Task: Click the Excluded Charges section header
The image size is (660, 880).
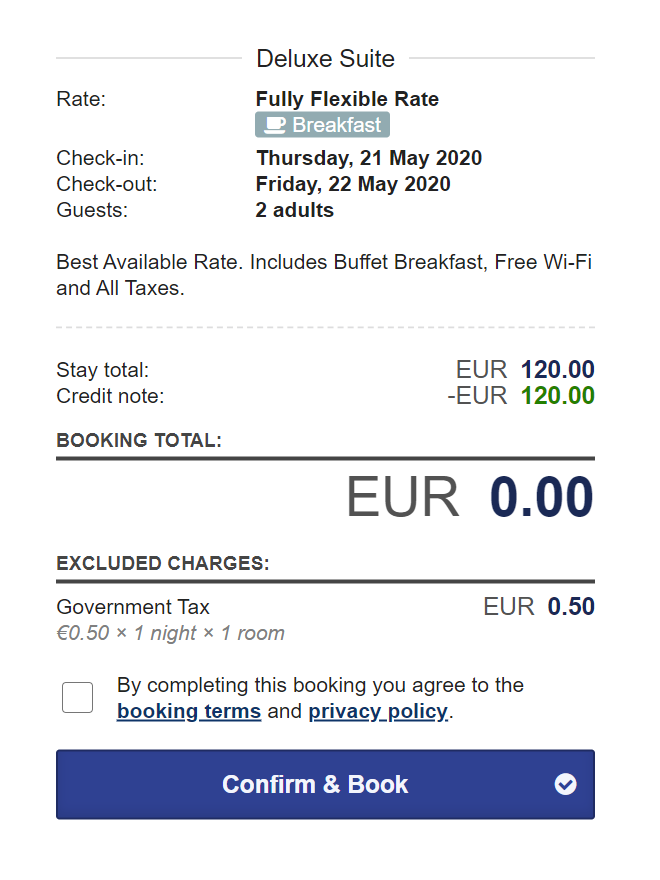Action: tap(163, 563)
